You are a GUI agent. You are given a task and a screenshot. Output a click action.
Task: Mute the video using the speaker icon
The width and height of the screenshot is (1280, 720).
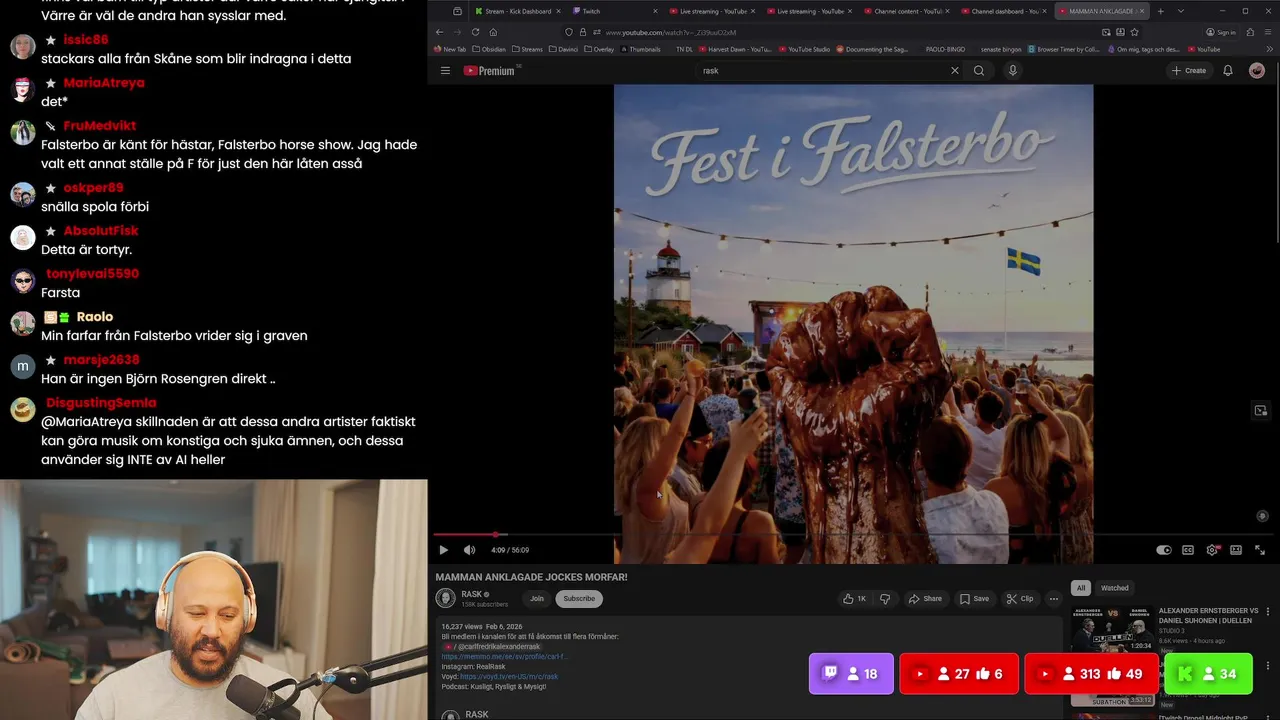(469, 550)
